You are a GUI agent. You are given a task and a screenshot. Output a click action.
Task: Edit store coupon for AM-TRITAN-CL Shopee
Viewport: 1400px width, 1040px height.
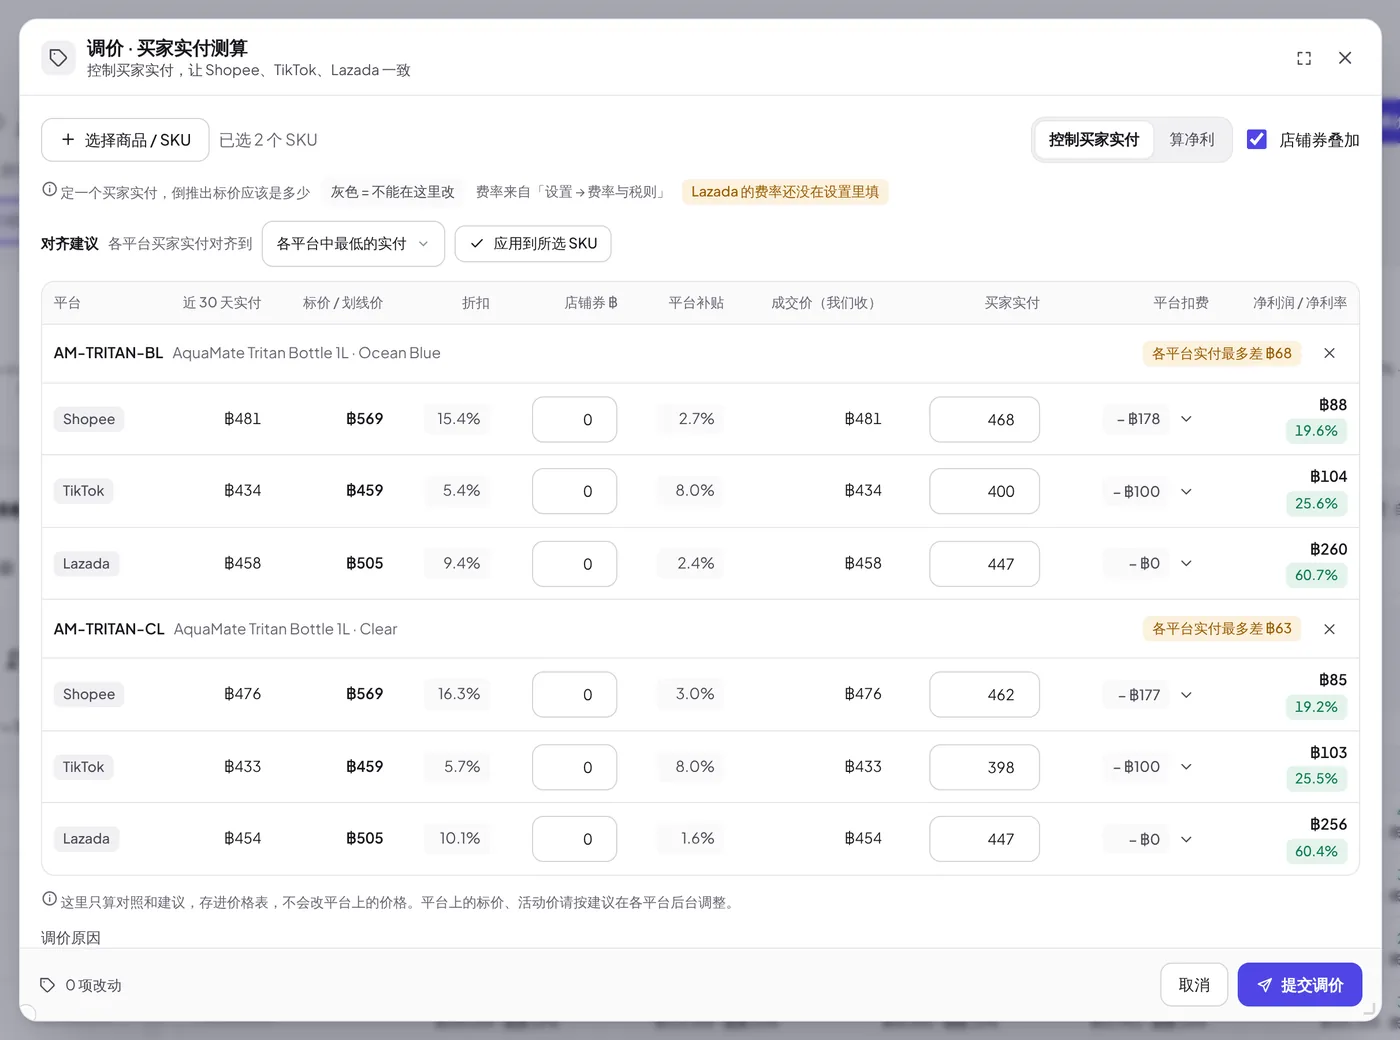pyautogui.click(x=575, y=695)
